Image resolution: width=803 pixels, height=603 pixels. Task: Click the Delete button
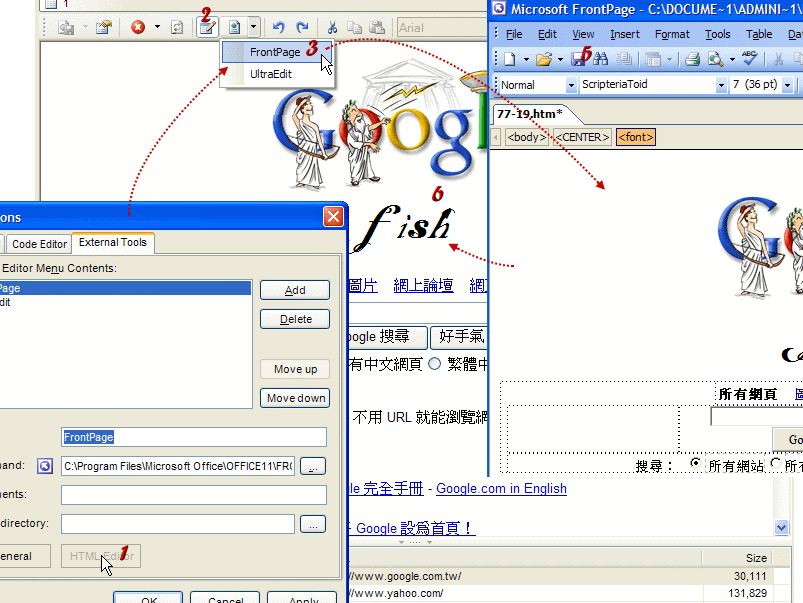coord(295,319)
